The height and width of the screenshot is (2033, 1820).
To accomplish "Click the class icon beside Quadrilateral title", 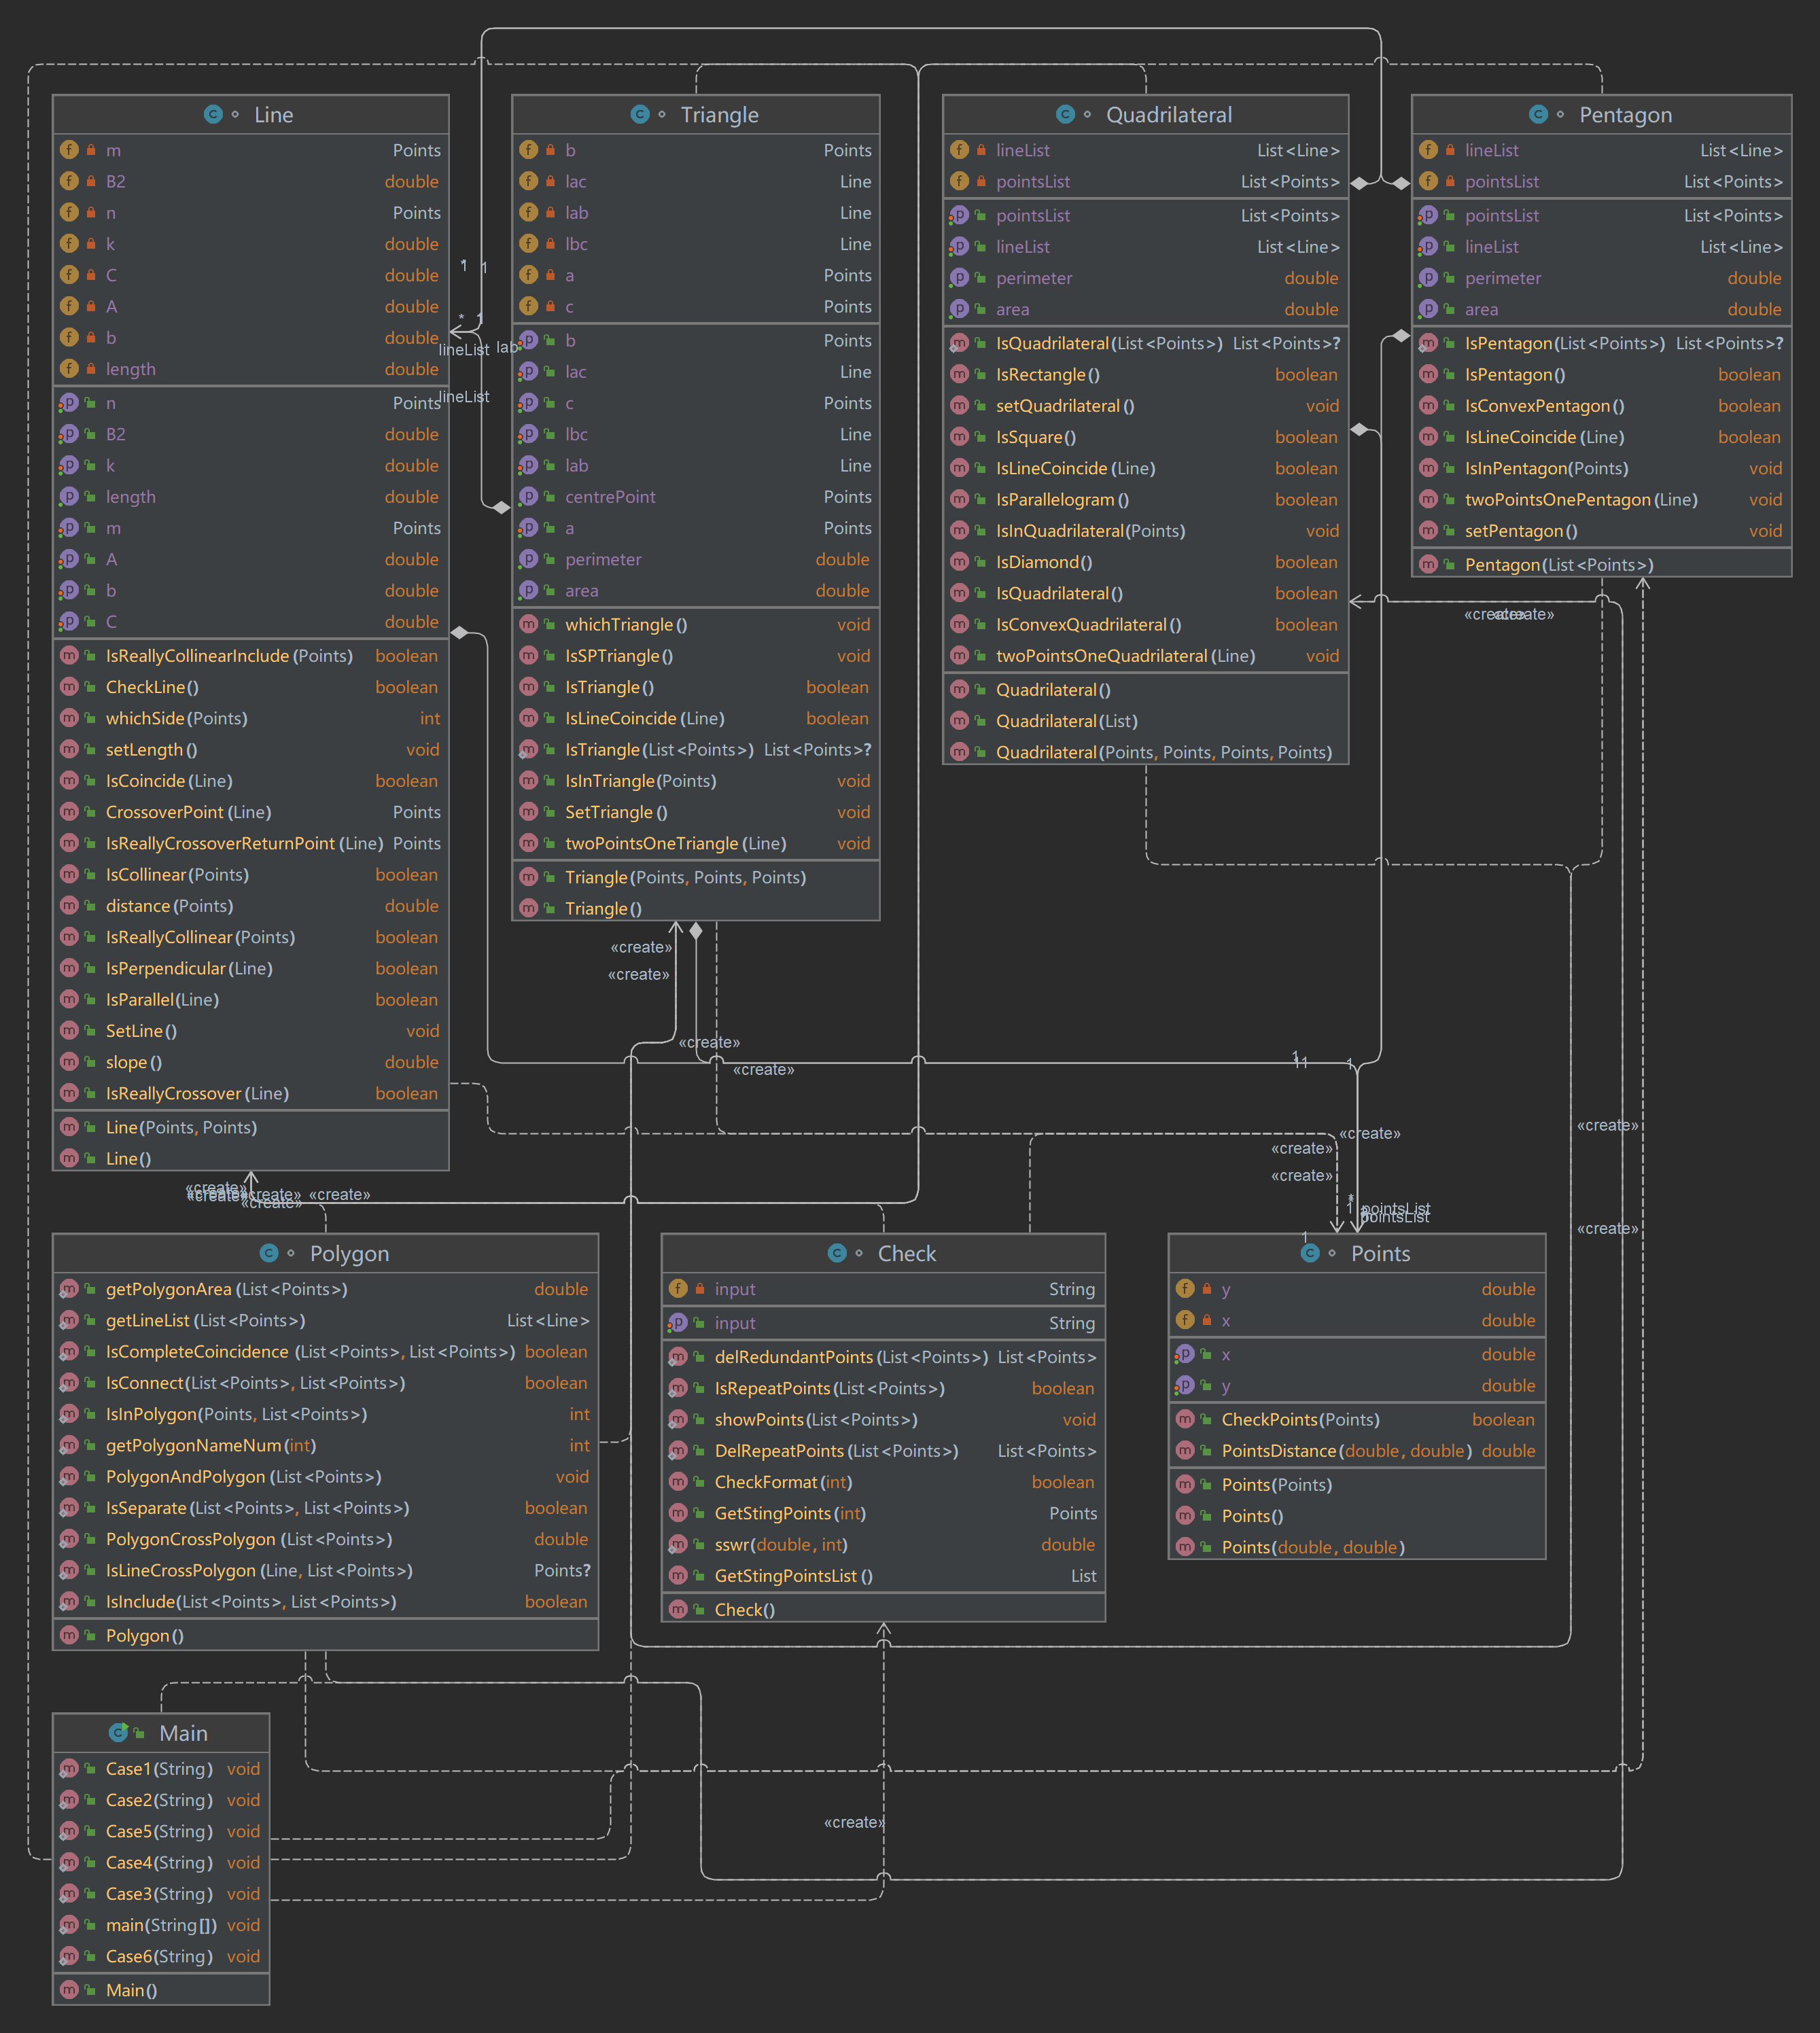I will point(1065,114).
